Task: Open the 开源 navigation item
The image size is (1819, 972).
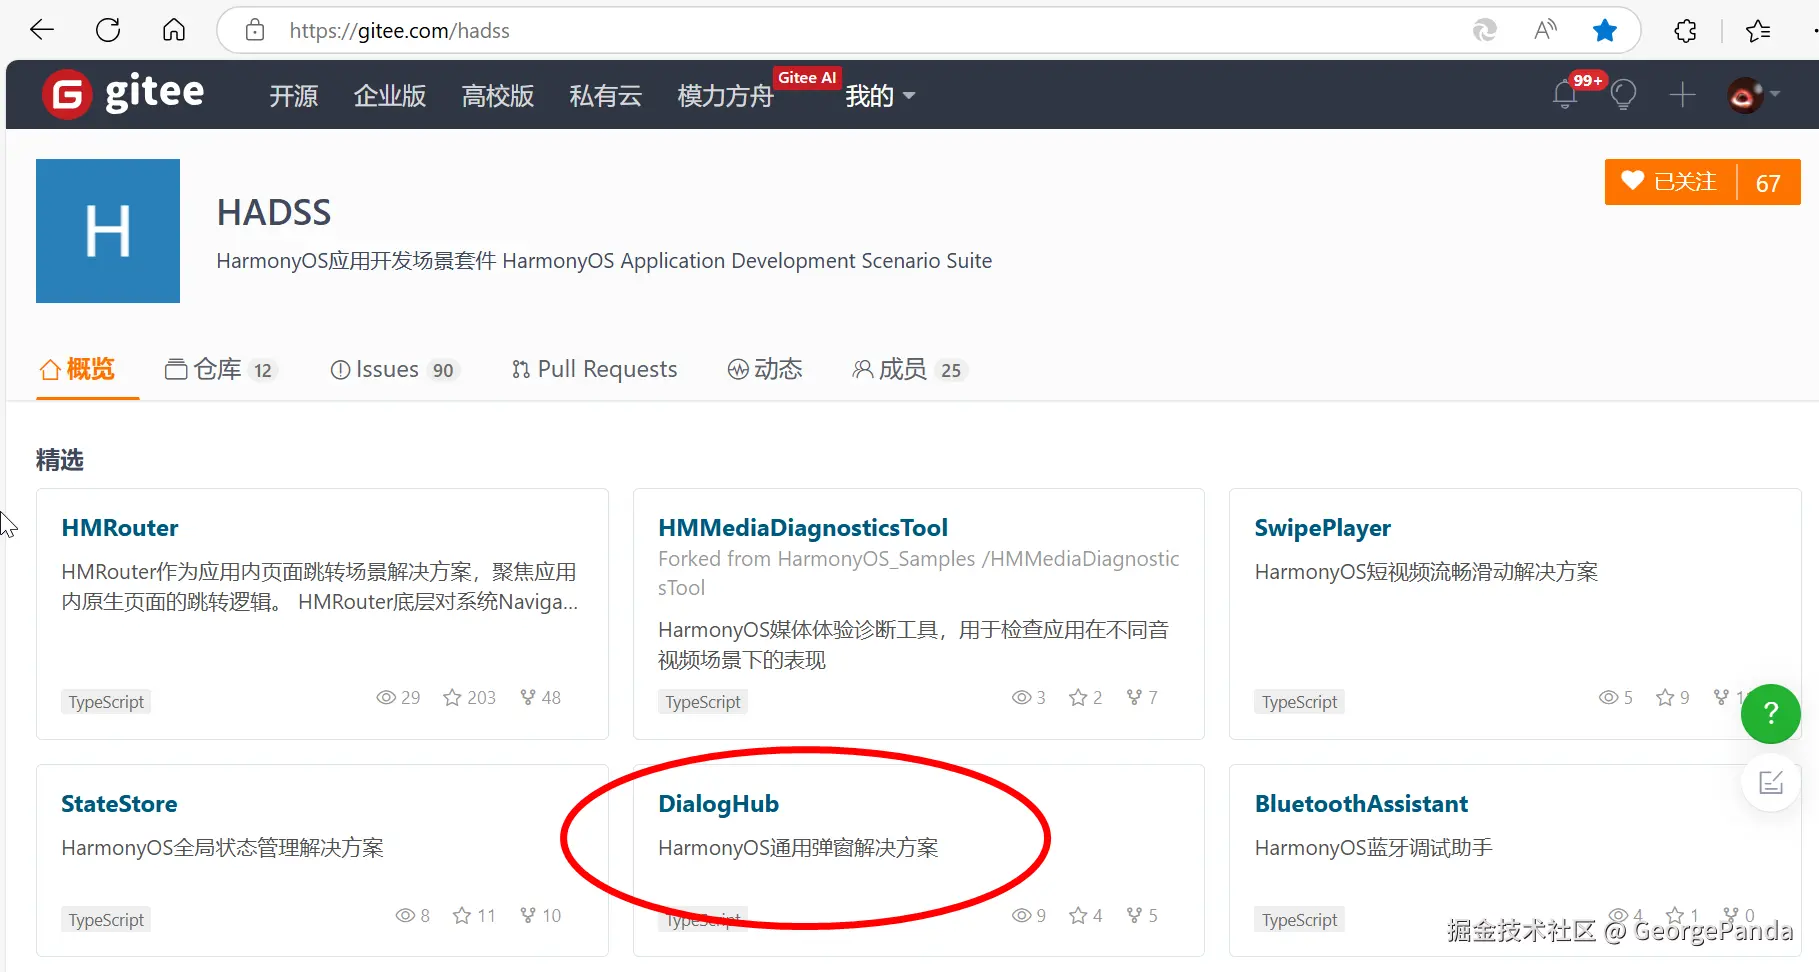Action: tap(293, 96)
